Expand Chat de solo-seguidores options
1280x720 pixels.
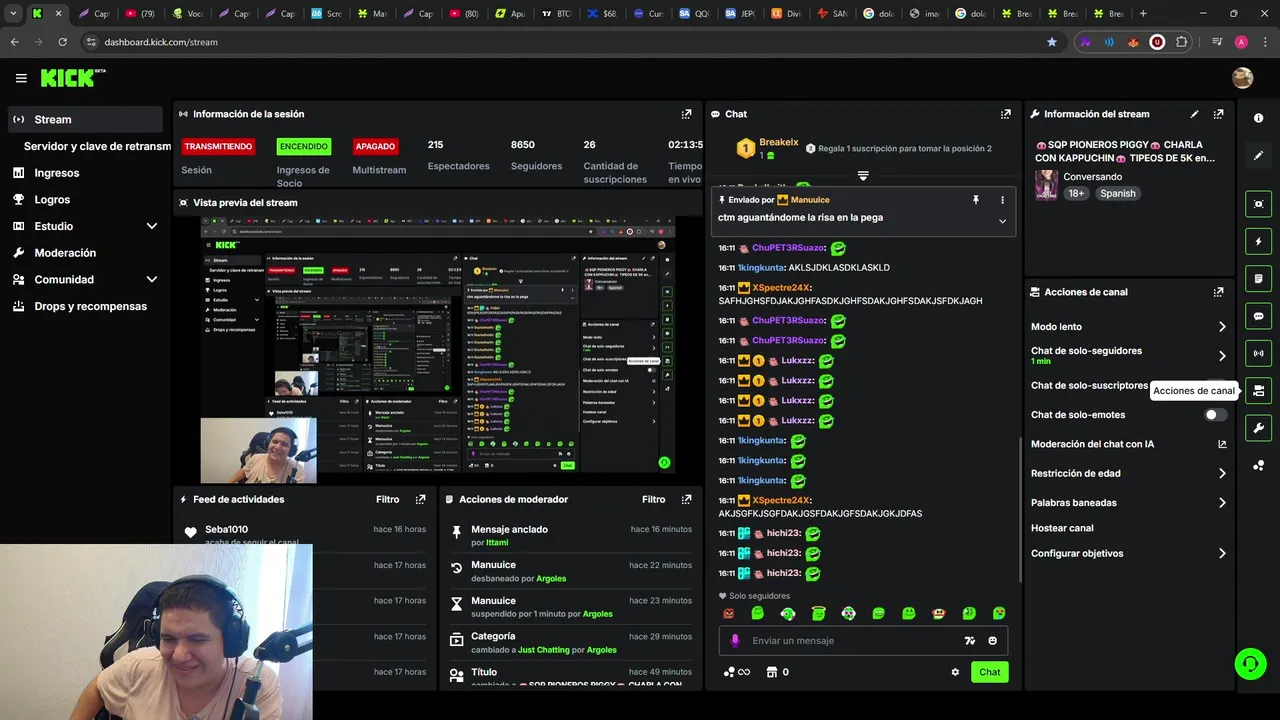[x=1222, y=356]
